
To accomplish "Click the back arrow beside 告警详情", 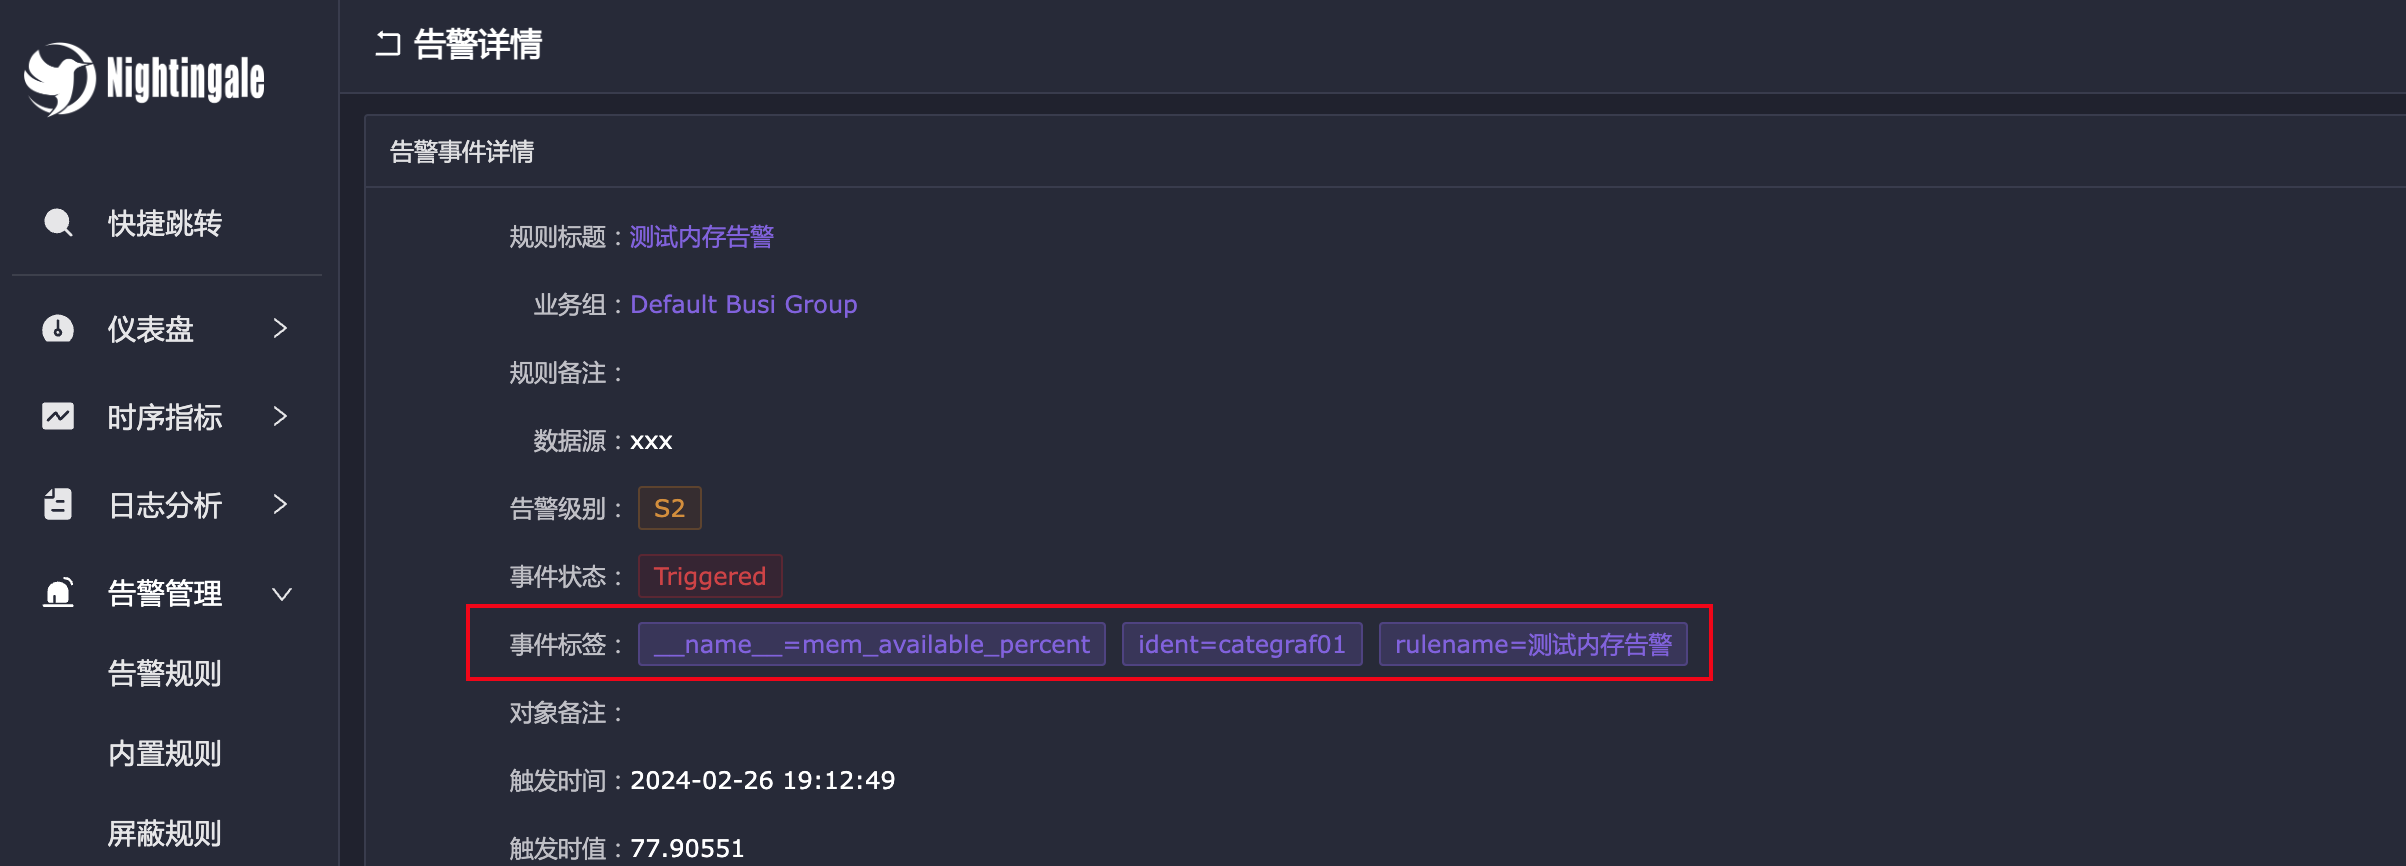I will [388, 44].
